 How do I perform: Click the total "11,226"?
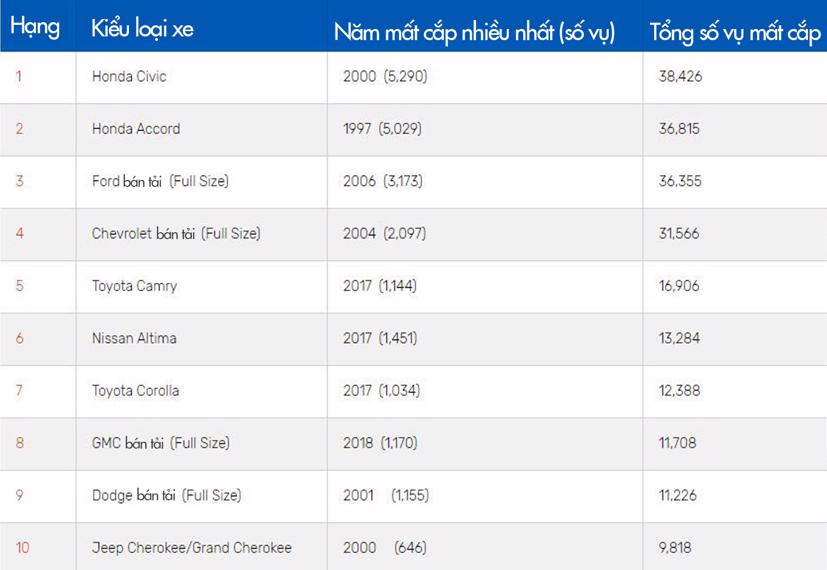point(678,495)
